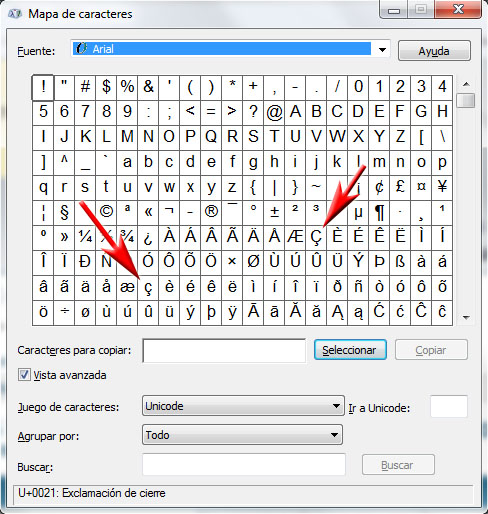Pick the pound sterling £ character
Screen dimensions: 488x514
click(x=400, y=187)
